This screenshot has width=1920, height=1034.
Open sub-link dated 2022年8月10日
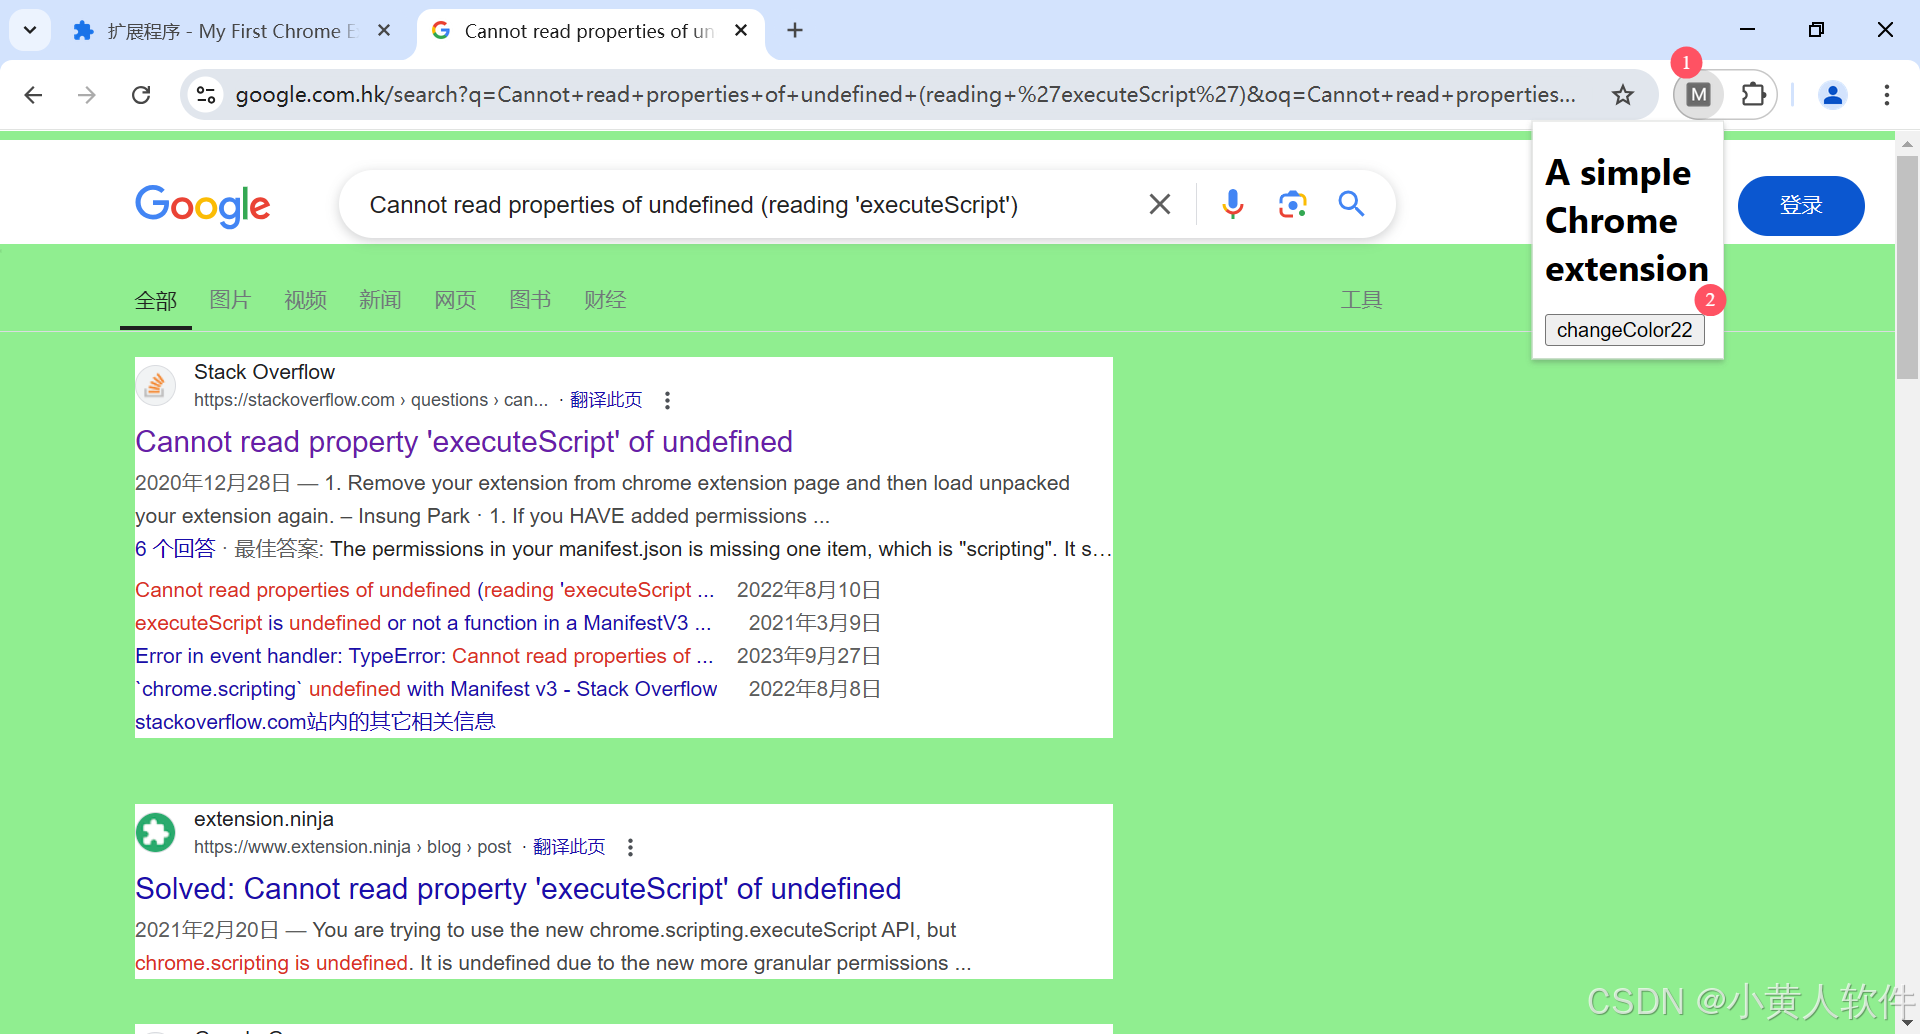pyautogui.click(x=425, y=590)
